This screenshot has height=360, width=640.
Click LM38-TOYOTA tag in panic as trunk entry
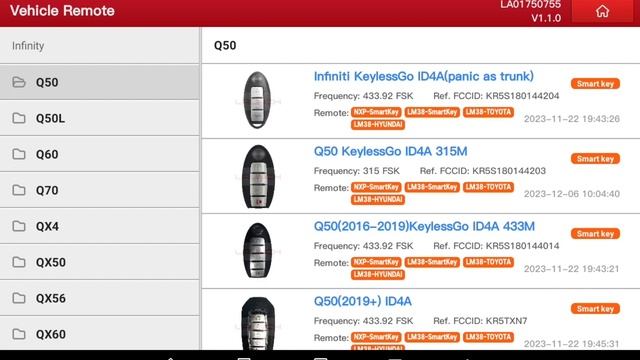(488, 112)
